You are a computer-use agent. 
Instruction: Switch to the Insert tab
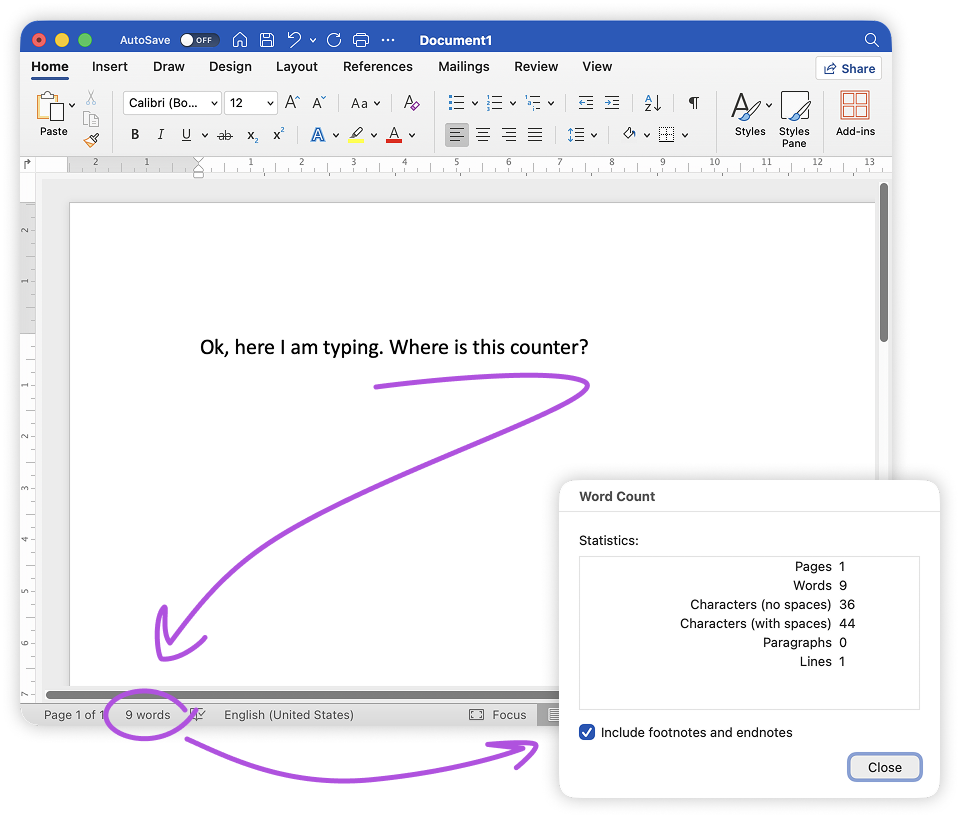(110, 67)
